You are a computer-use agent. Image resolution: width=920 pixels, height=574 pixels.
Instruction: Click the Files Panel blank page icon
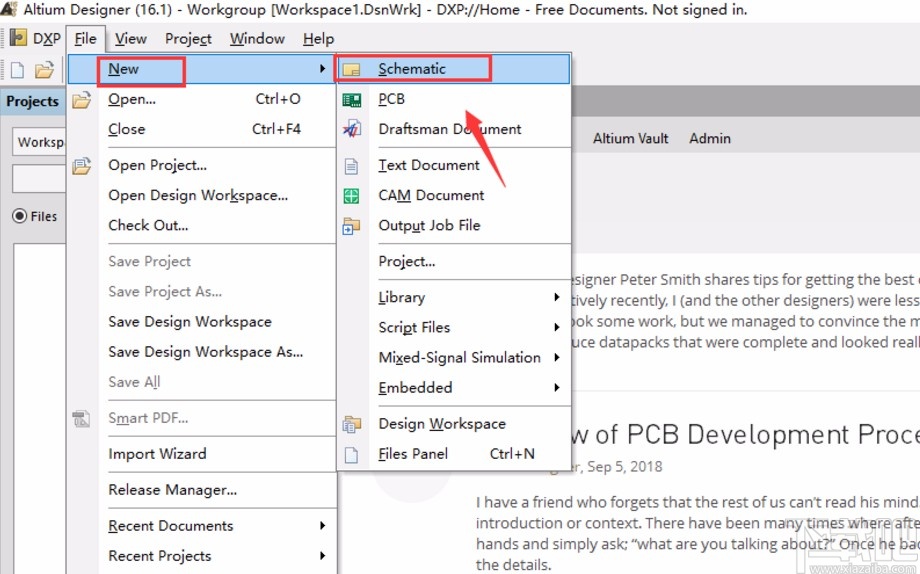351,454
